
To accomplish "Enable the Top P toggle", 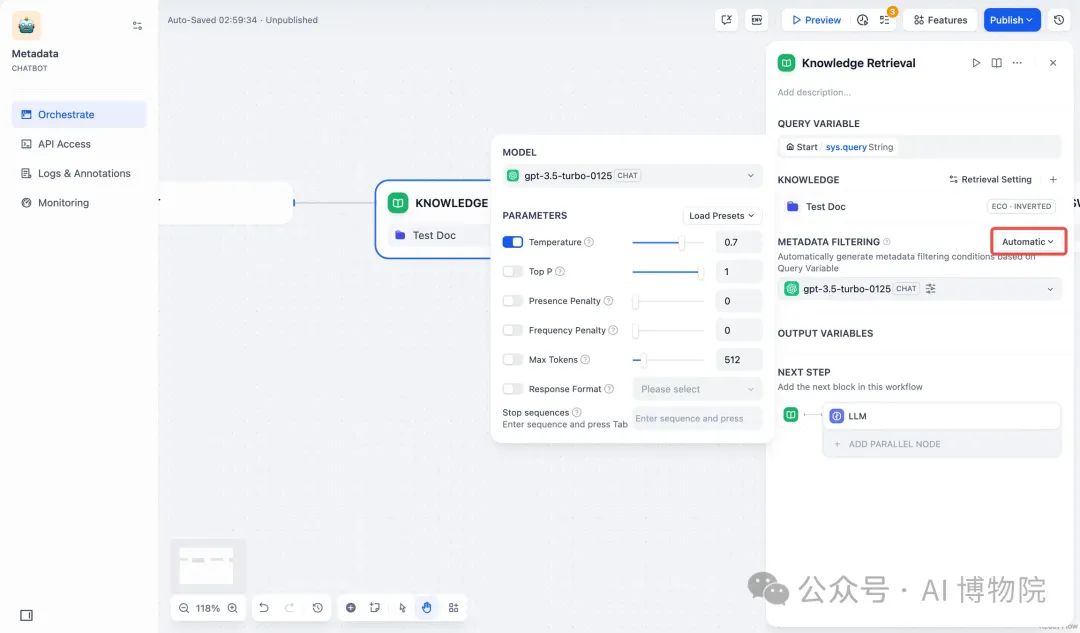I will pyautogui.click(x=512, y=271).
